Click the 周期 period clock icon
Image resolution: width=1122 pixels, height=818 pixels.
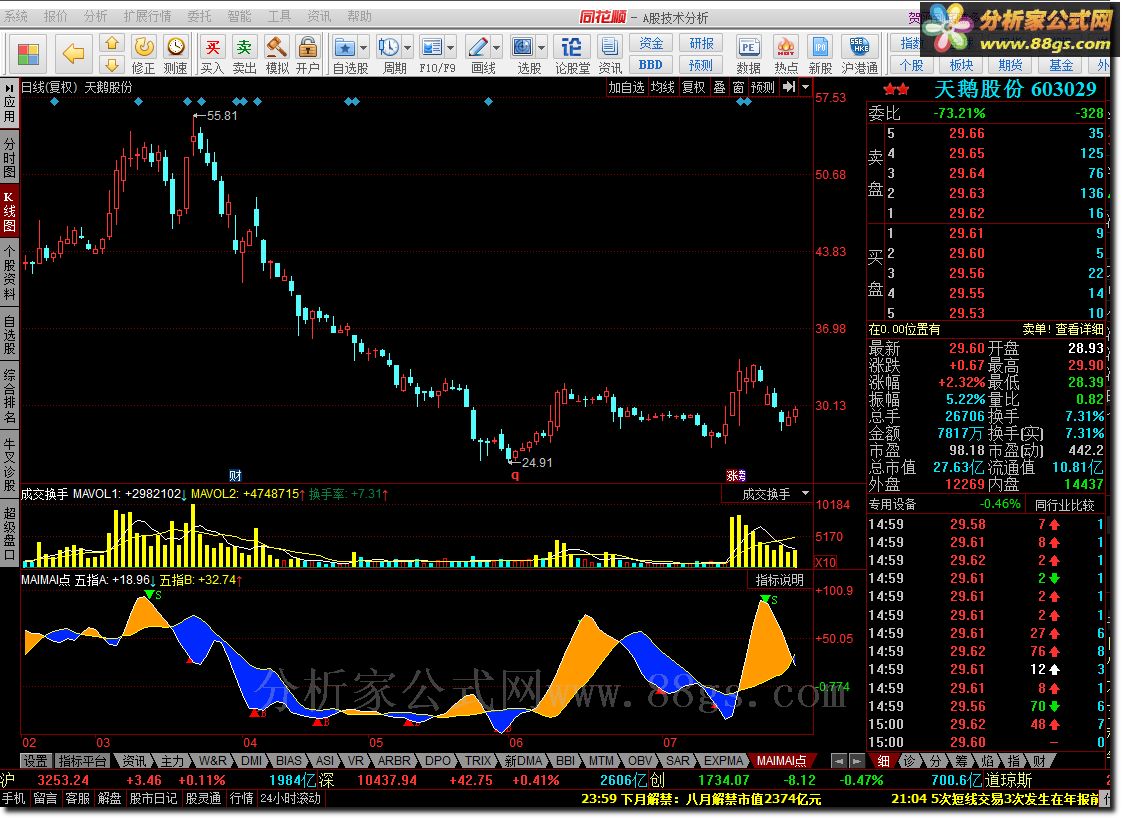389,47
